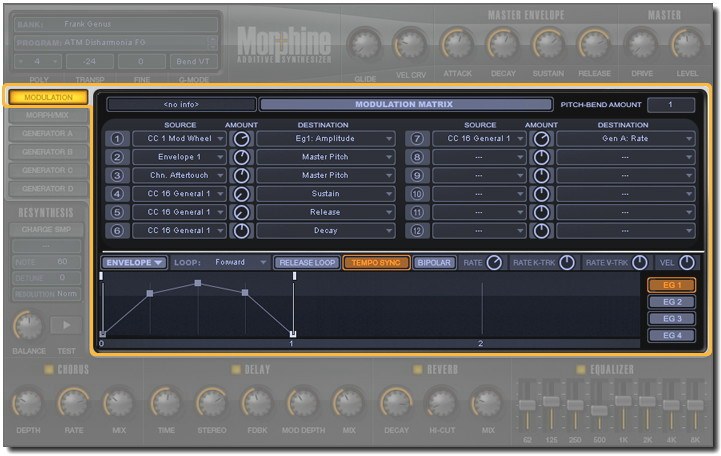
Task: Click the master DRIVE knob
Action: [641, 45]
